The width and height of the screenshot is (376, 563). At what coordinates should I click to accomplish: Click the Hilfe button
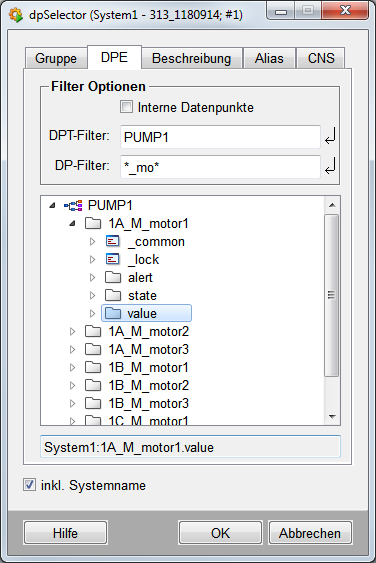tap(65, 533)
